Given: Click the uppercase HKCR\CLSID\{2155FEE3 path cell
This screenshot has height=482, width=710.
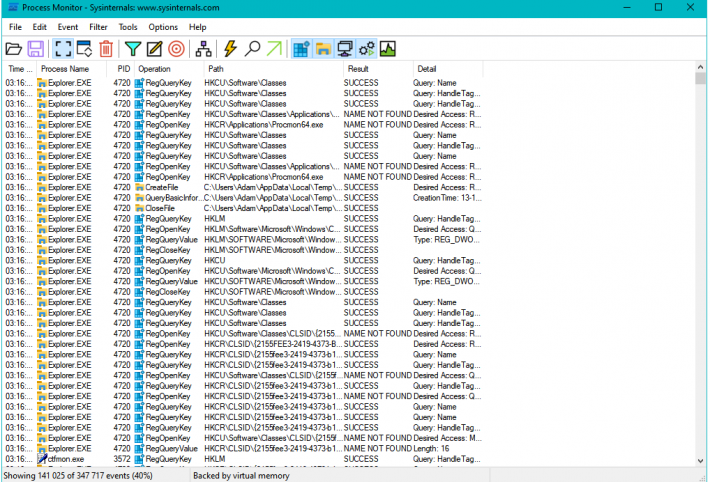Looking at the screenshot, I should [273, 344].
